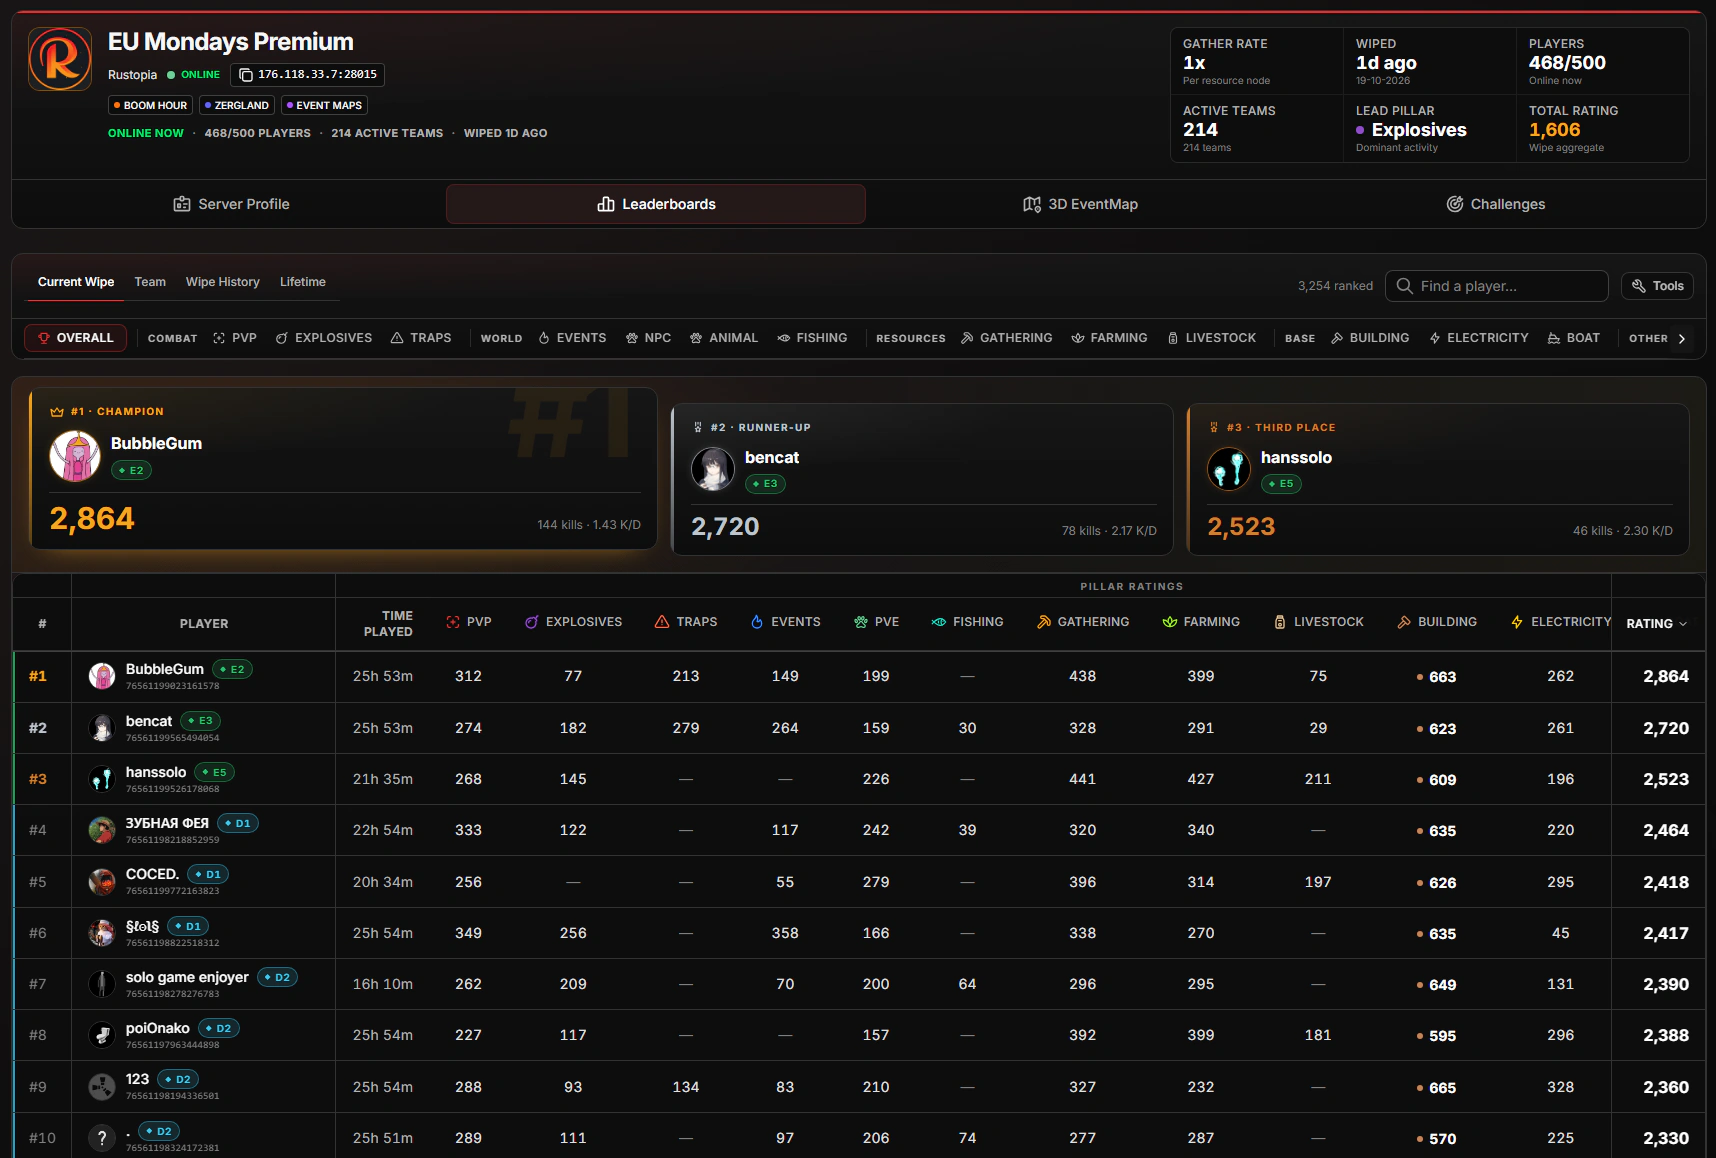Image resolution: width=1716 pixels, height=1158 pixels.
Task: Sort by the Fishing column header
Action: (967, 622)
